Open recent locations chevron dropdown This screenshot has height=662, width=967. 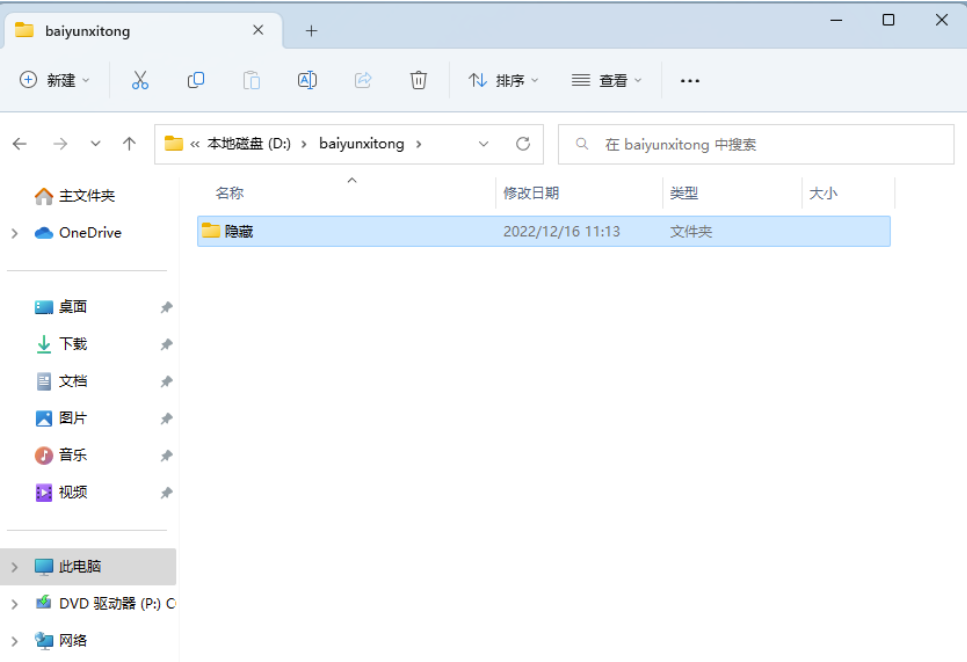click(x=95, y=144)
